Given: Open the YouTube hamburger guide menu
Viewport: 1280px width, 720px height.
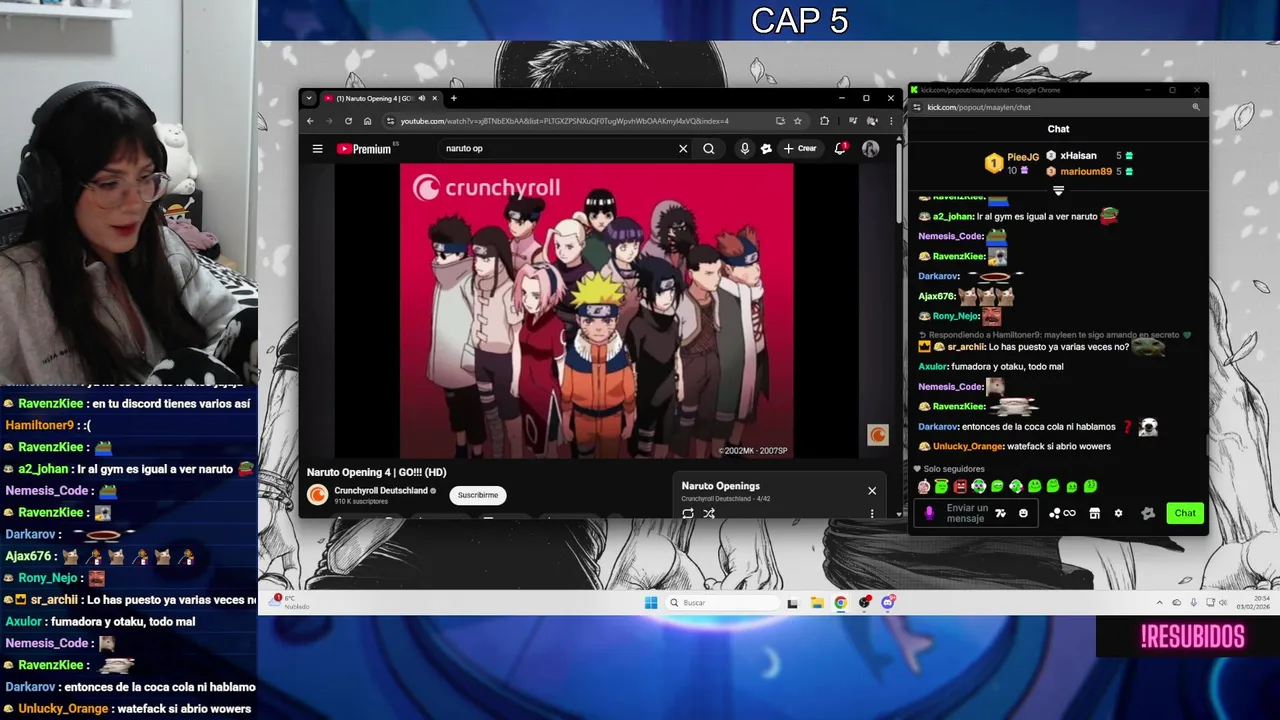Looking at the screenshot, I should pos(317,149).
